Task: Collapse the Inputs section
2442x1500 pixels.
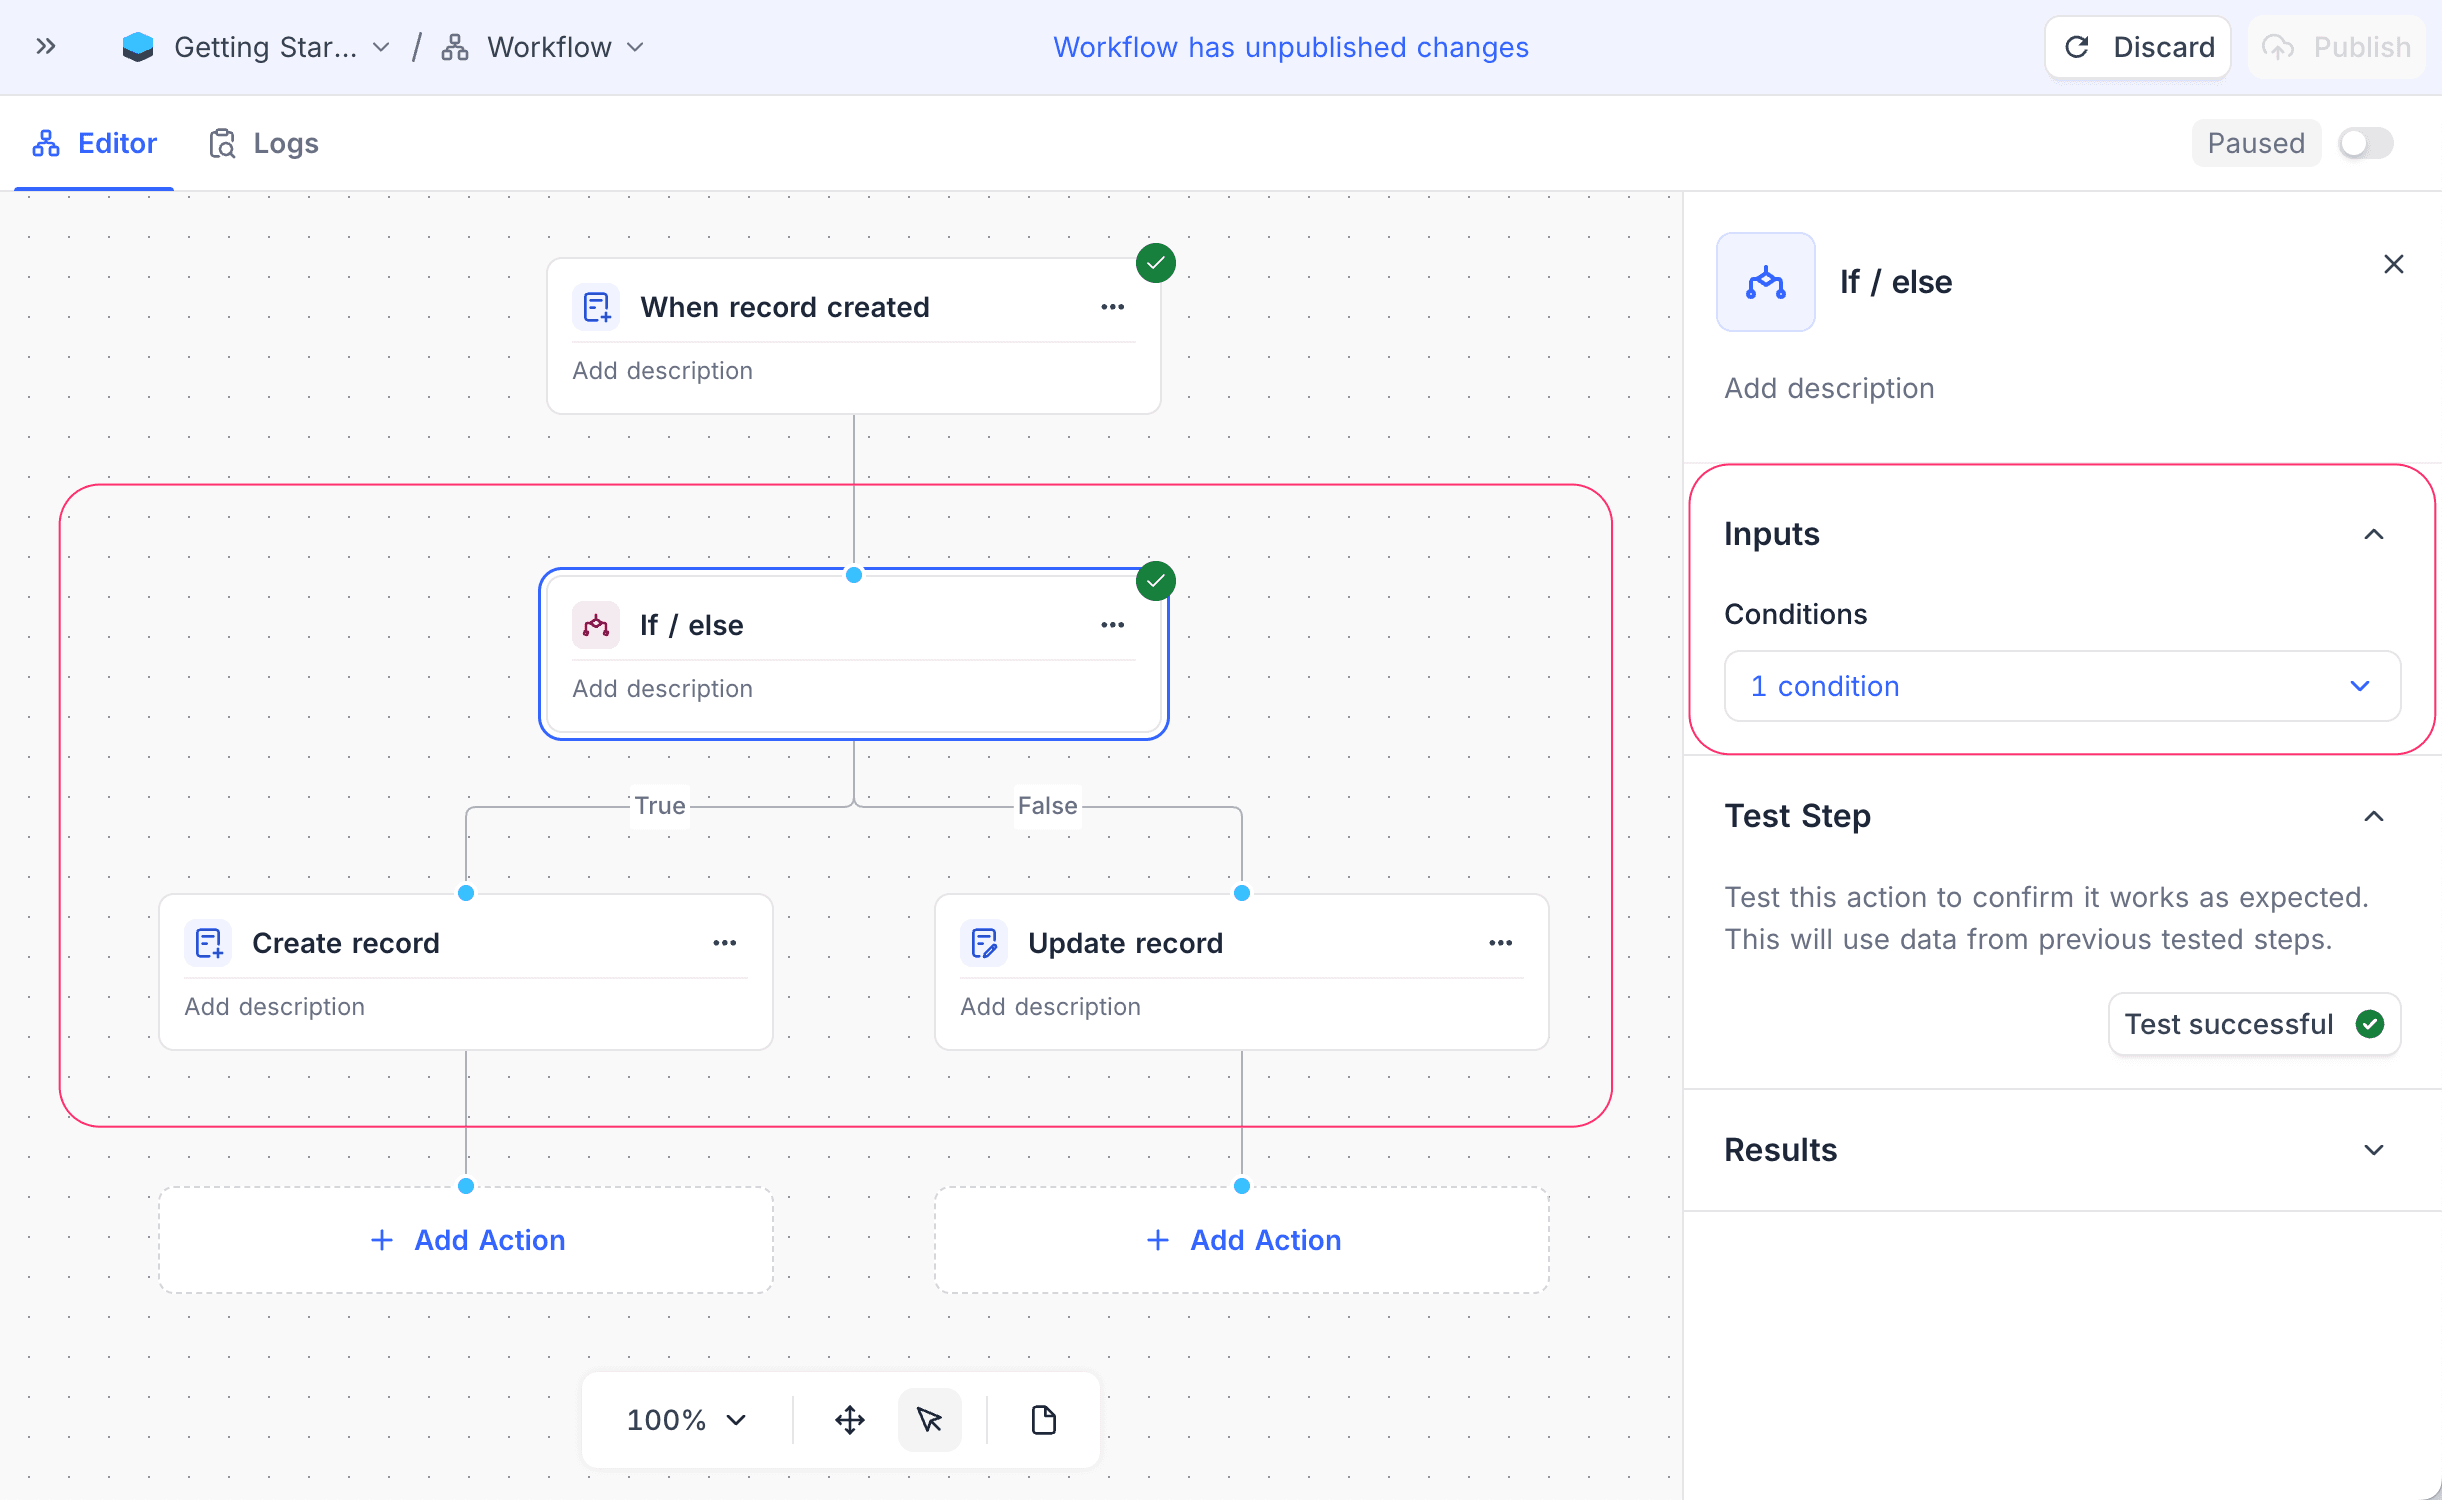Action: point(2373,534)
